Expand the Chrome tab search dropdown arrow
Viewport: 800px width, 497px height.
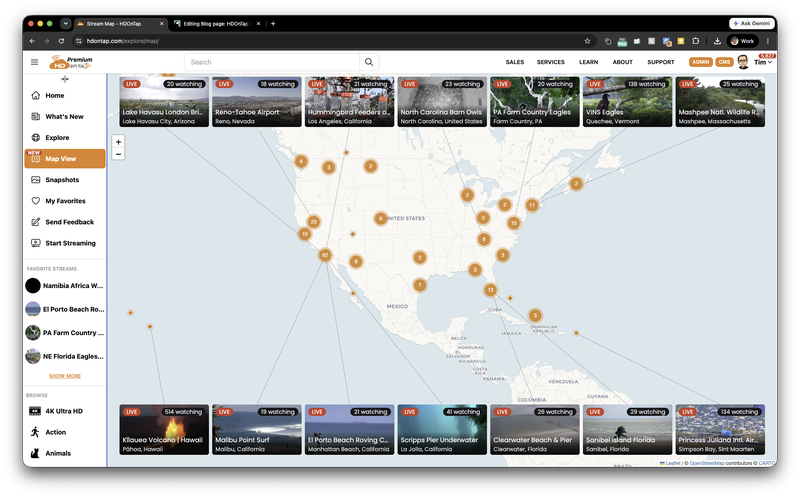tap(65, 23)
